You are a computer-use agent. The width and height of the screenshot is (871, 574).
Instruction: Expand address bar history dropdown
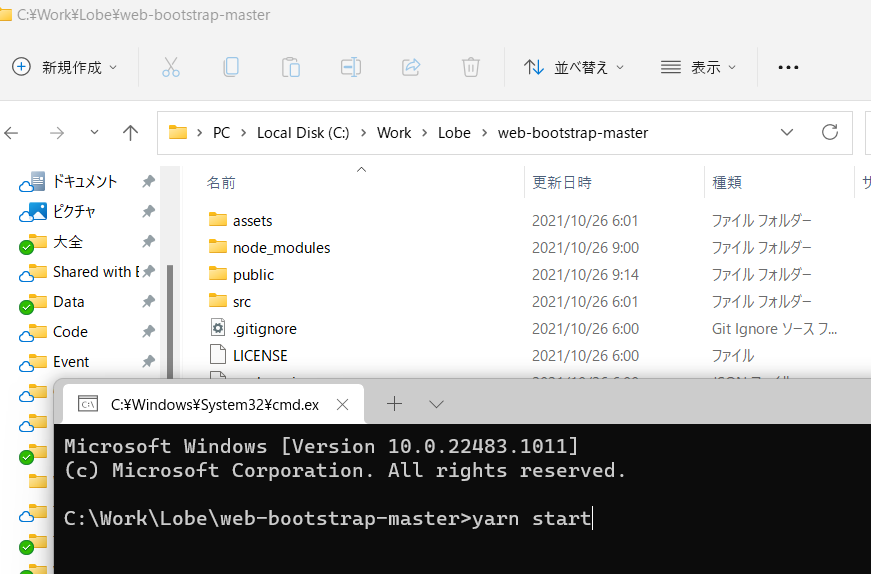click(x=787, y=132)
